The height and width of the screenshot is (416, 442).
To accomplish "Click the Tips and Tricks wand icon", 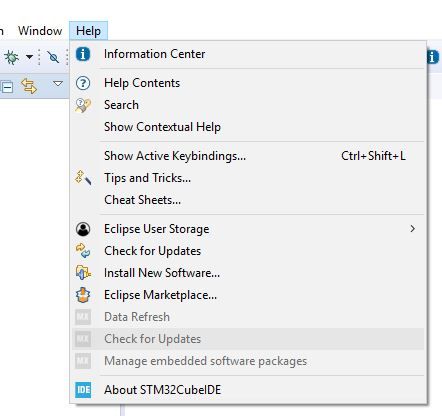I will [83, 178].
